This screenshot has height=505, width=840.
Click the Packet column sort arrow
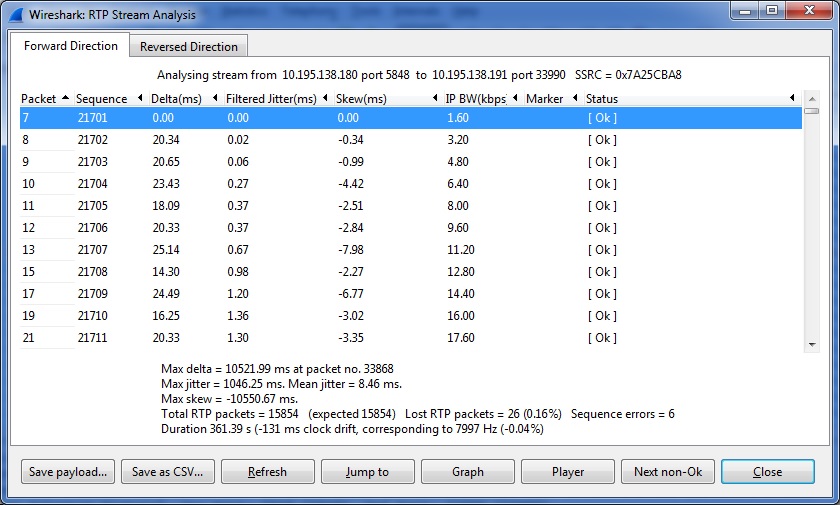click(65, 98)
